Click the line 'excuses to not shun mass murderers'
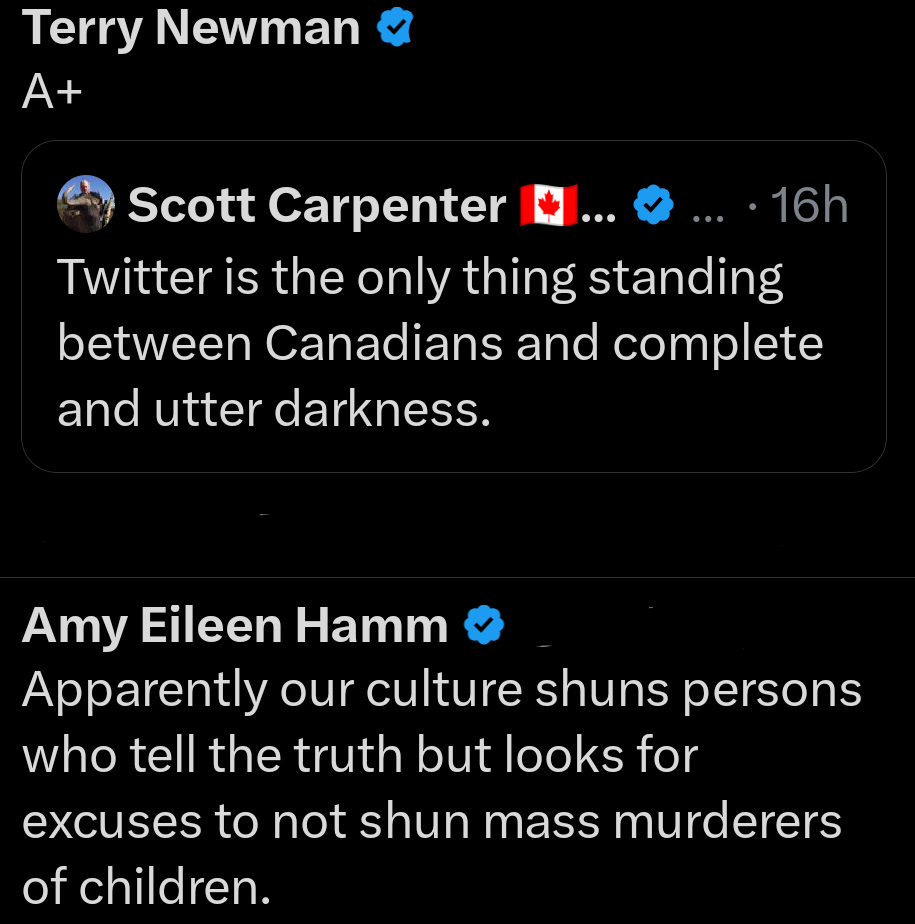The image size is (915, 924). [x=431, y=822]
